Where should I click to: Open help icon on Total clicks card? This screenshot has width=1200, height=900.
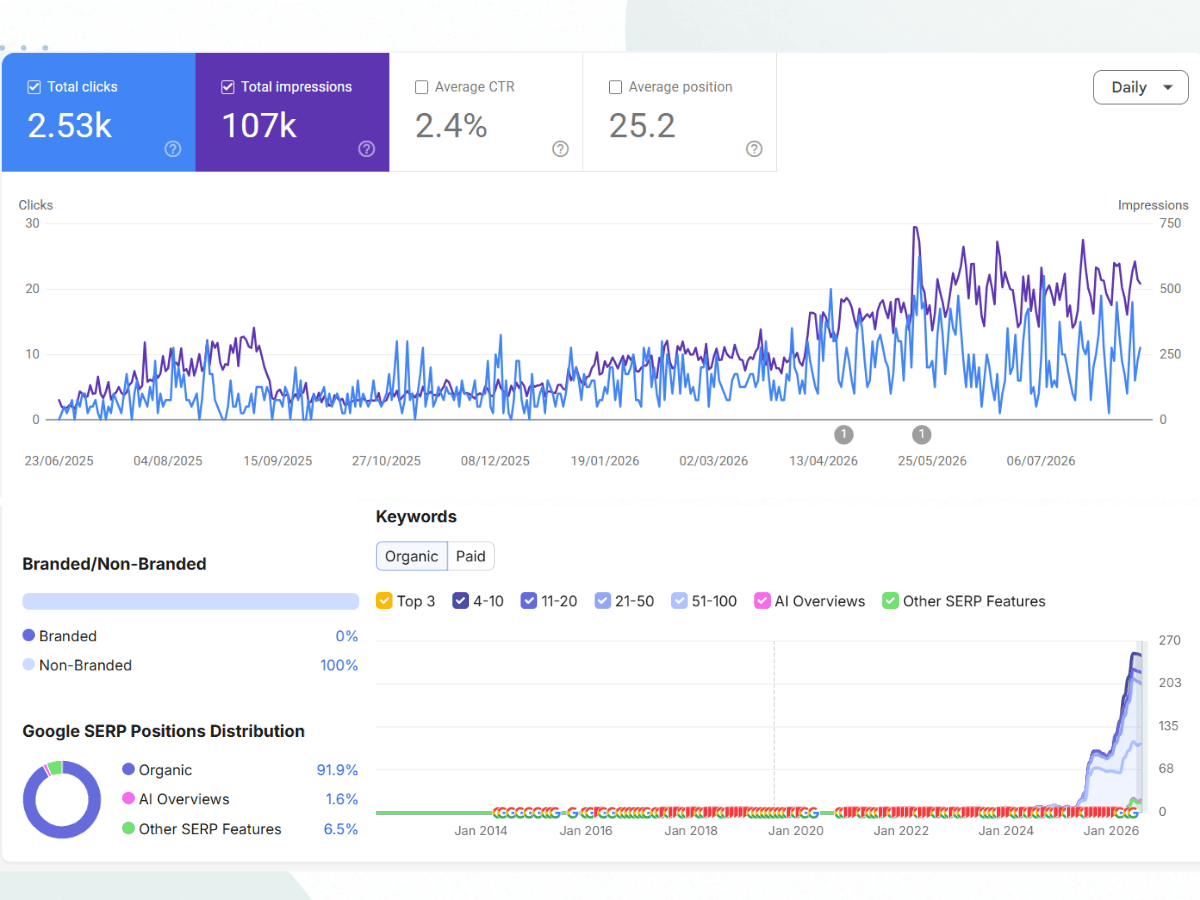click(173, 149)
